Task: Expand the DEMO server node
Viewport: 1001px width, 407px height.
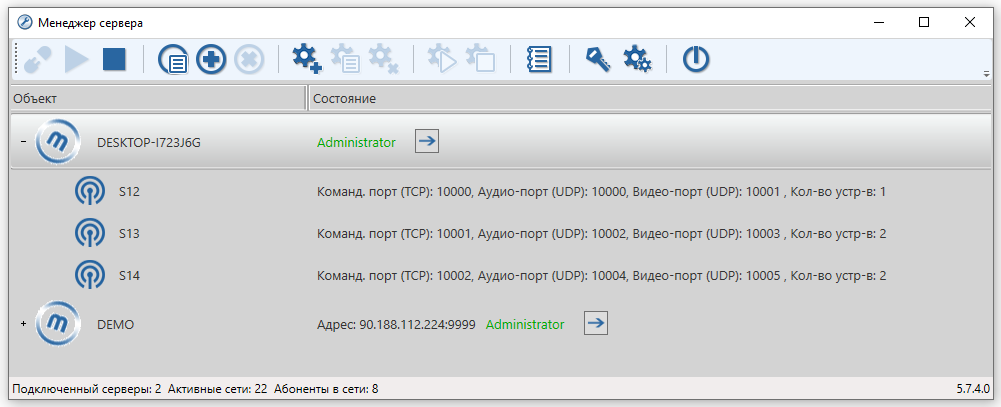Action: click(x=24, y=324)
